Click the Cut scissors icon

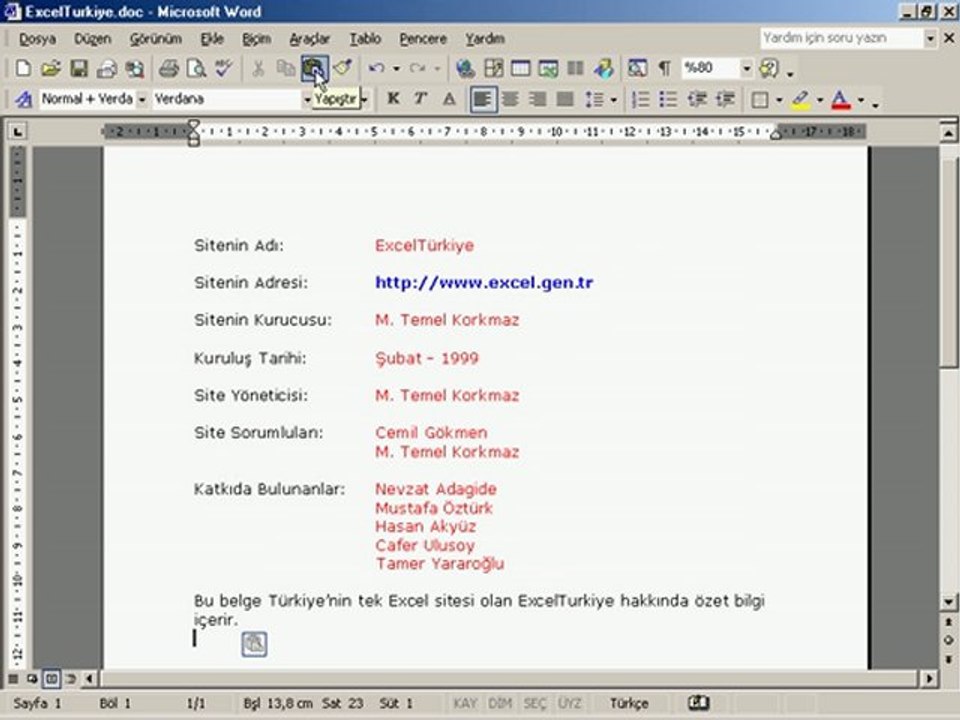point(258,68)
